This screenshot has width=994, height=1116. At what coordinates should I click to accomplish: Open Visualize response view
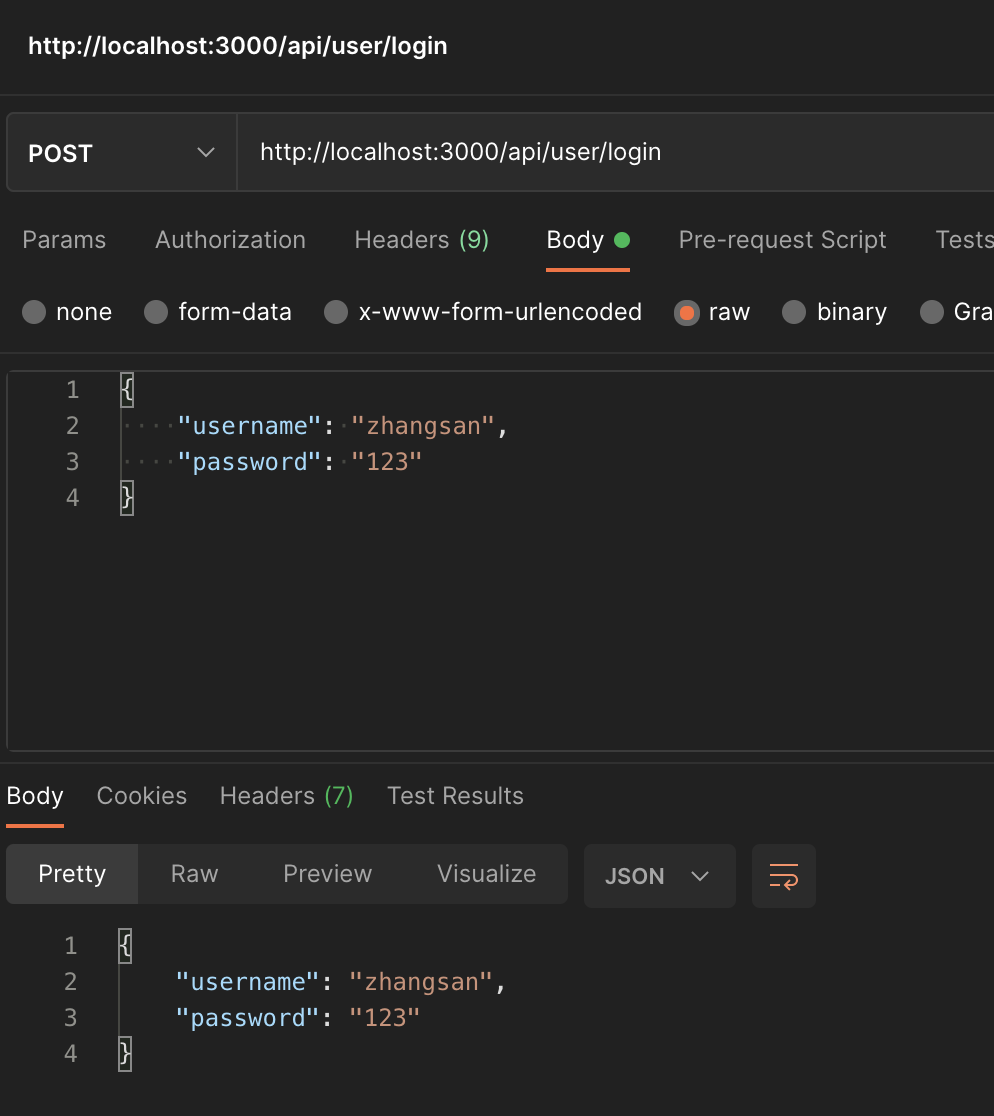(x=486, y=874)
